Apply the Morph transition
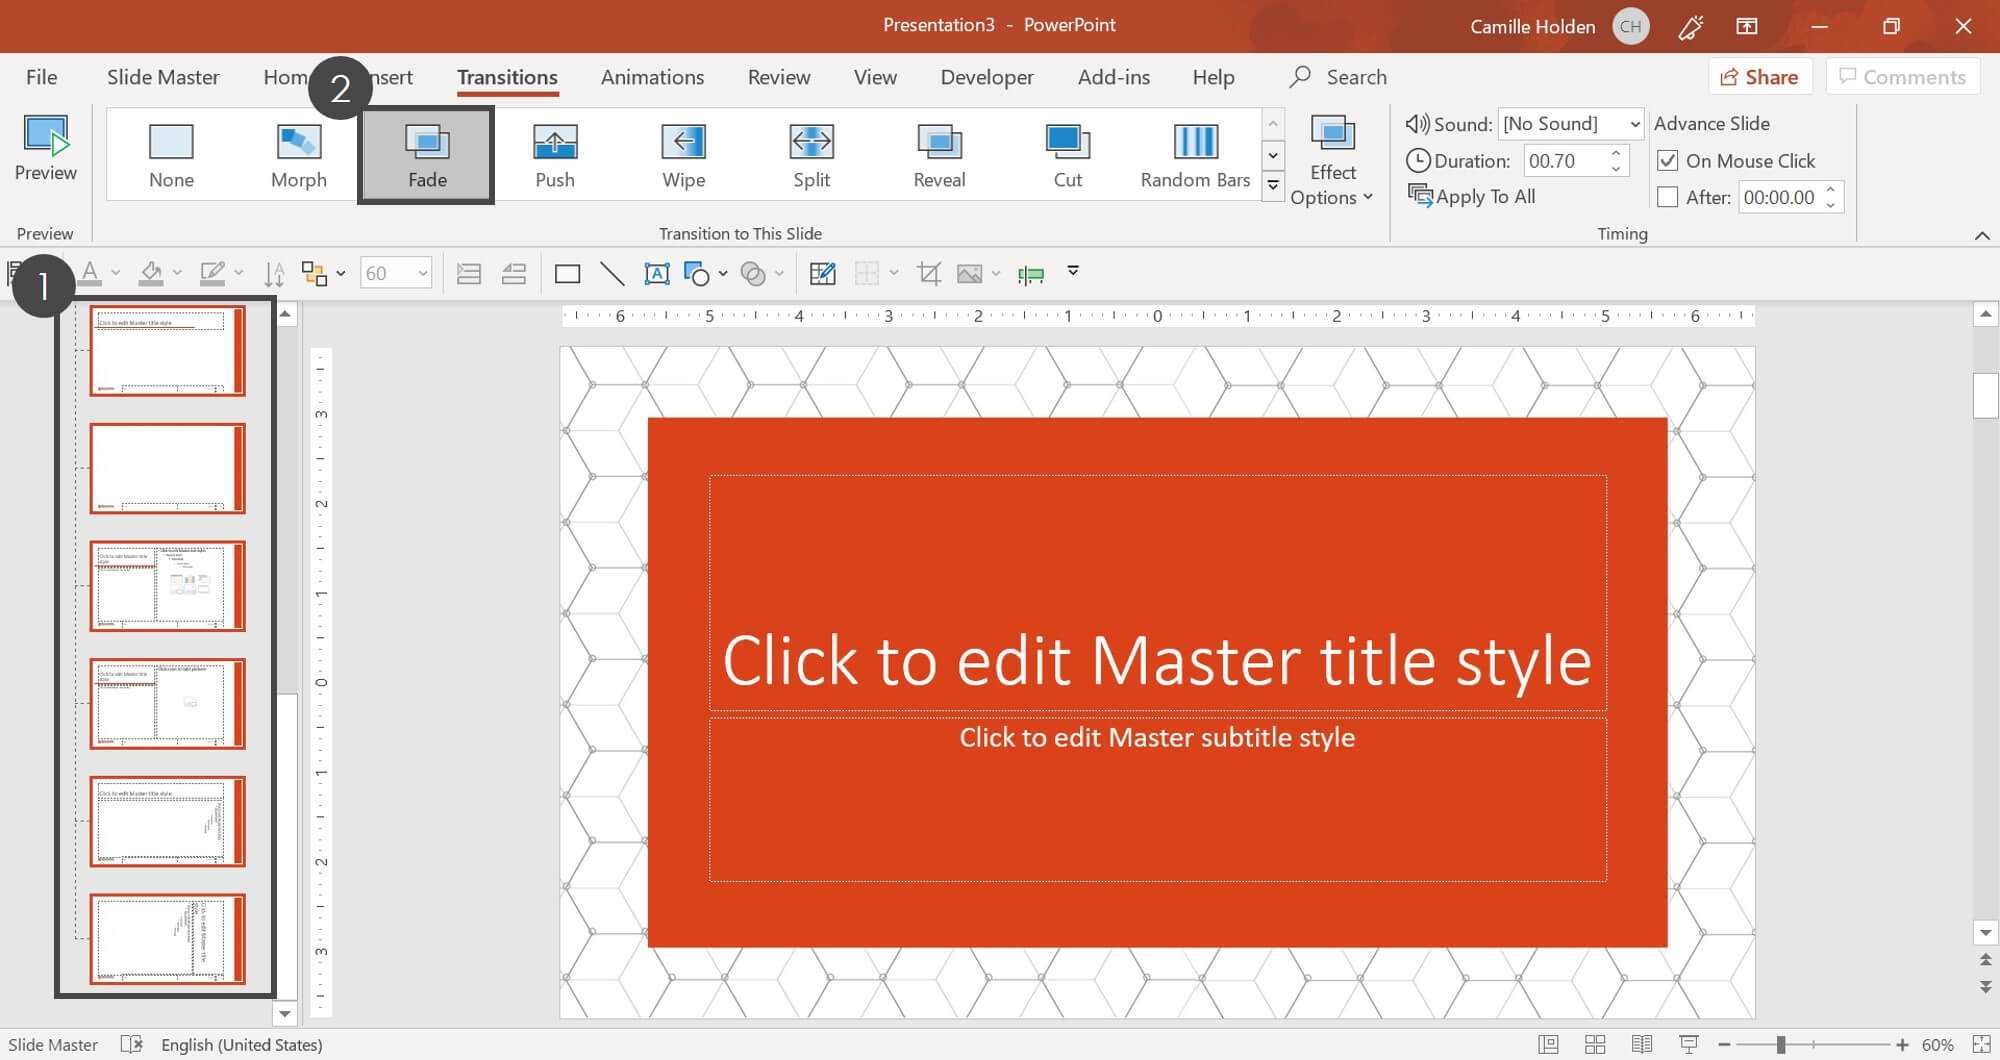The image size is (2000, 1060). tap(298, 155)
